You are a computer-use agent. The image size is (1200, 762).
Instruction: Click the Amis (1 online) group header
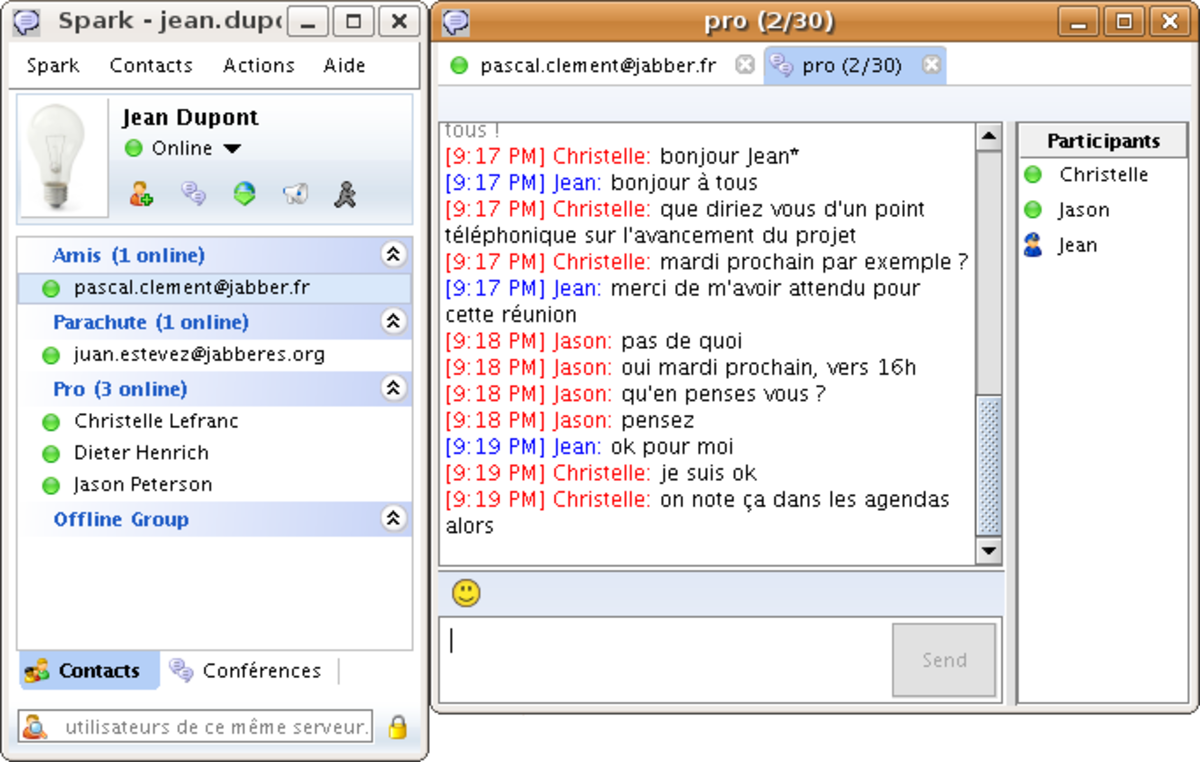214,255
